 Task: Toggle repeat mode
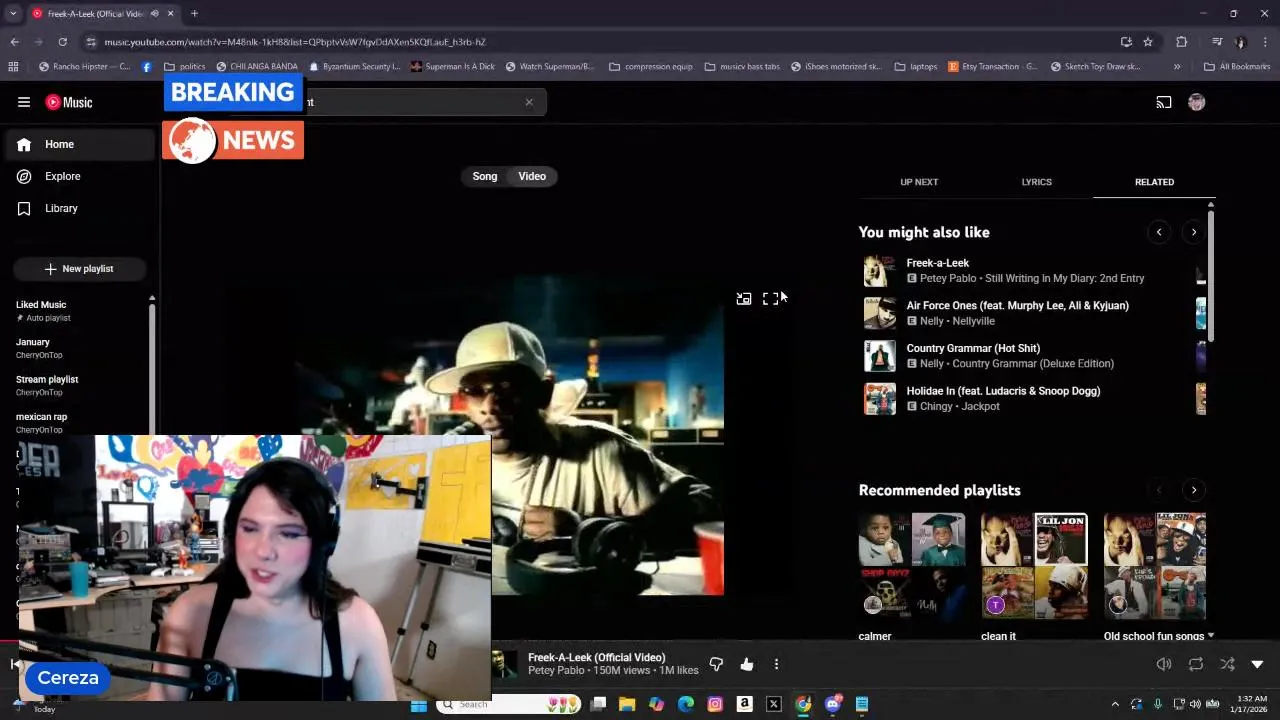(1196, 664)
